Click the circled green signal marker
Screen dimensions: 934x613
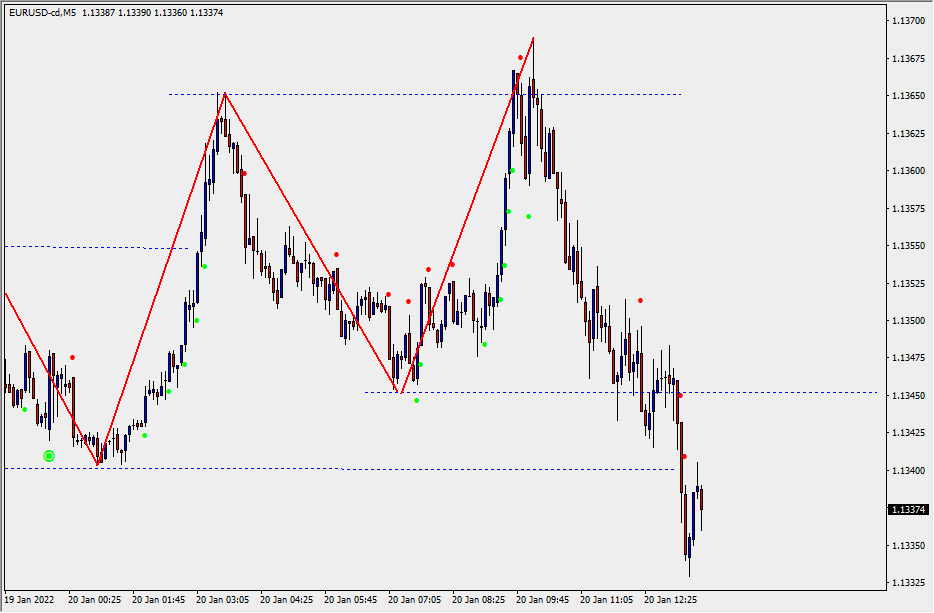point(49,456)
